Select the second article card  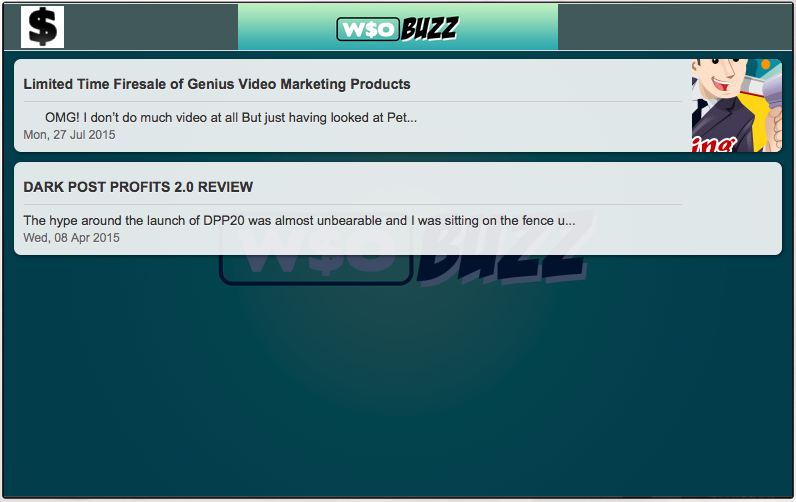[397, 208]
